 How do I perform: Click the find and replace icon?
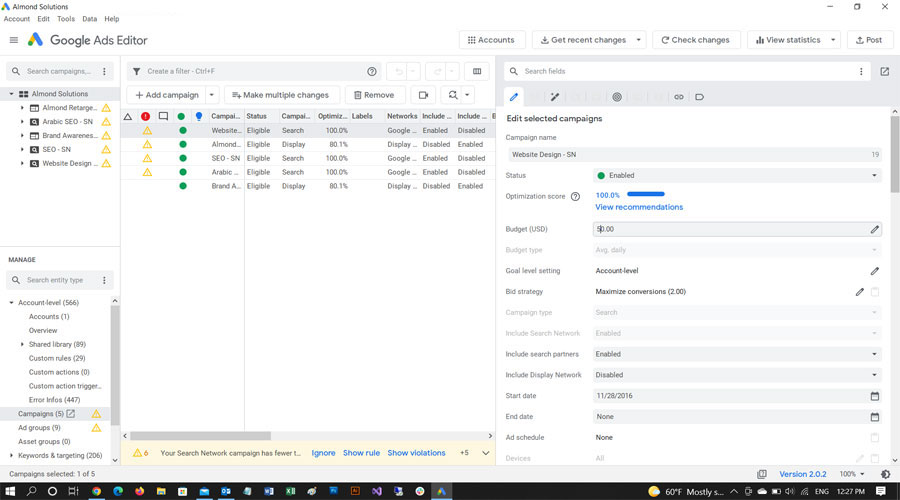(x=453, y=95)
